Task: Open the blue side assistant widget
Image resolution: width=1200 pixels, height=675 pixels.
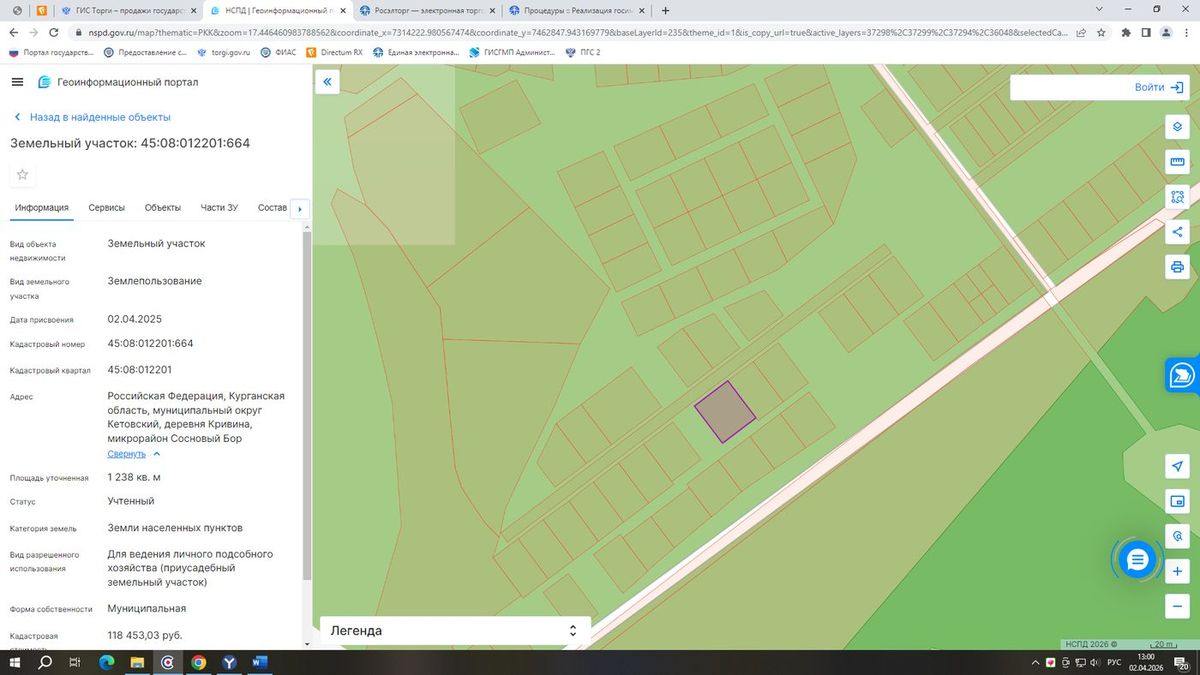Action: point(1182,375)
